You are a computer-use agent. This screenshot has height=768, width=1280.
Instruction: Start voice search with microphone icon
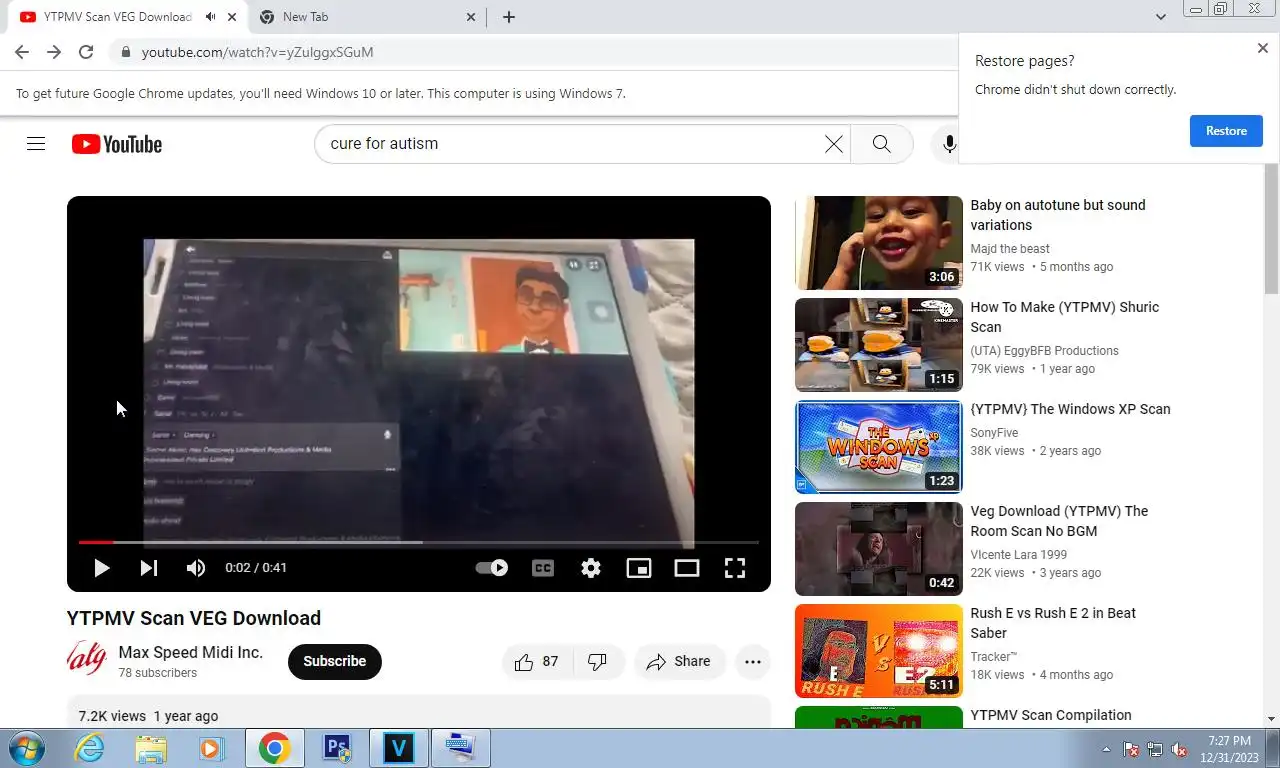coord(948,144)
